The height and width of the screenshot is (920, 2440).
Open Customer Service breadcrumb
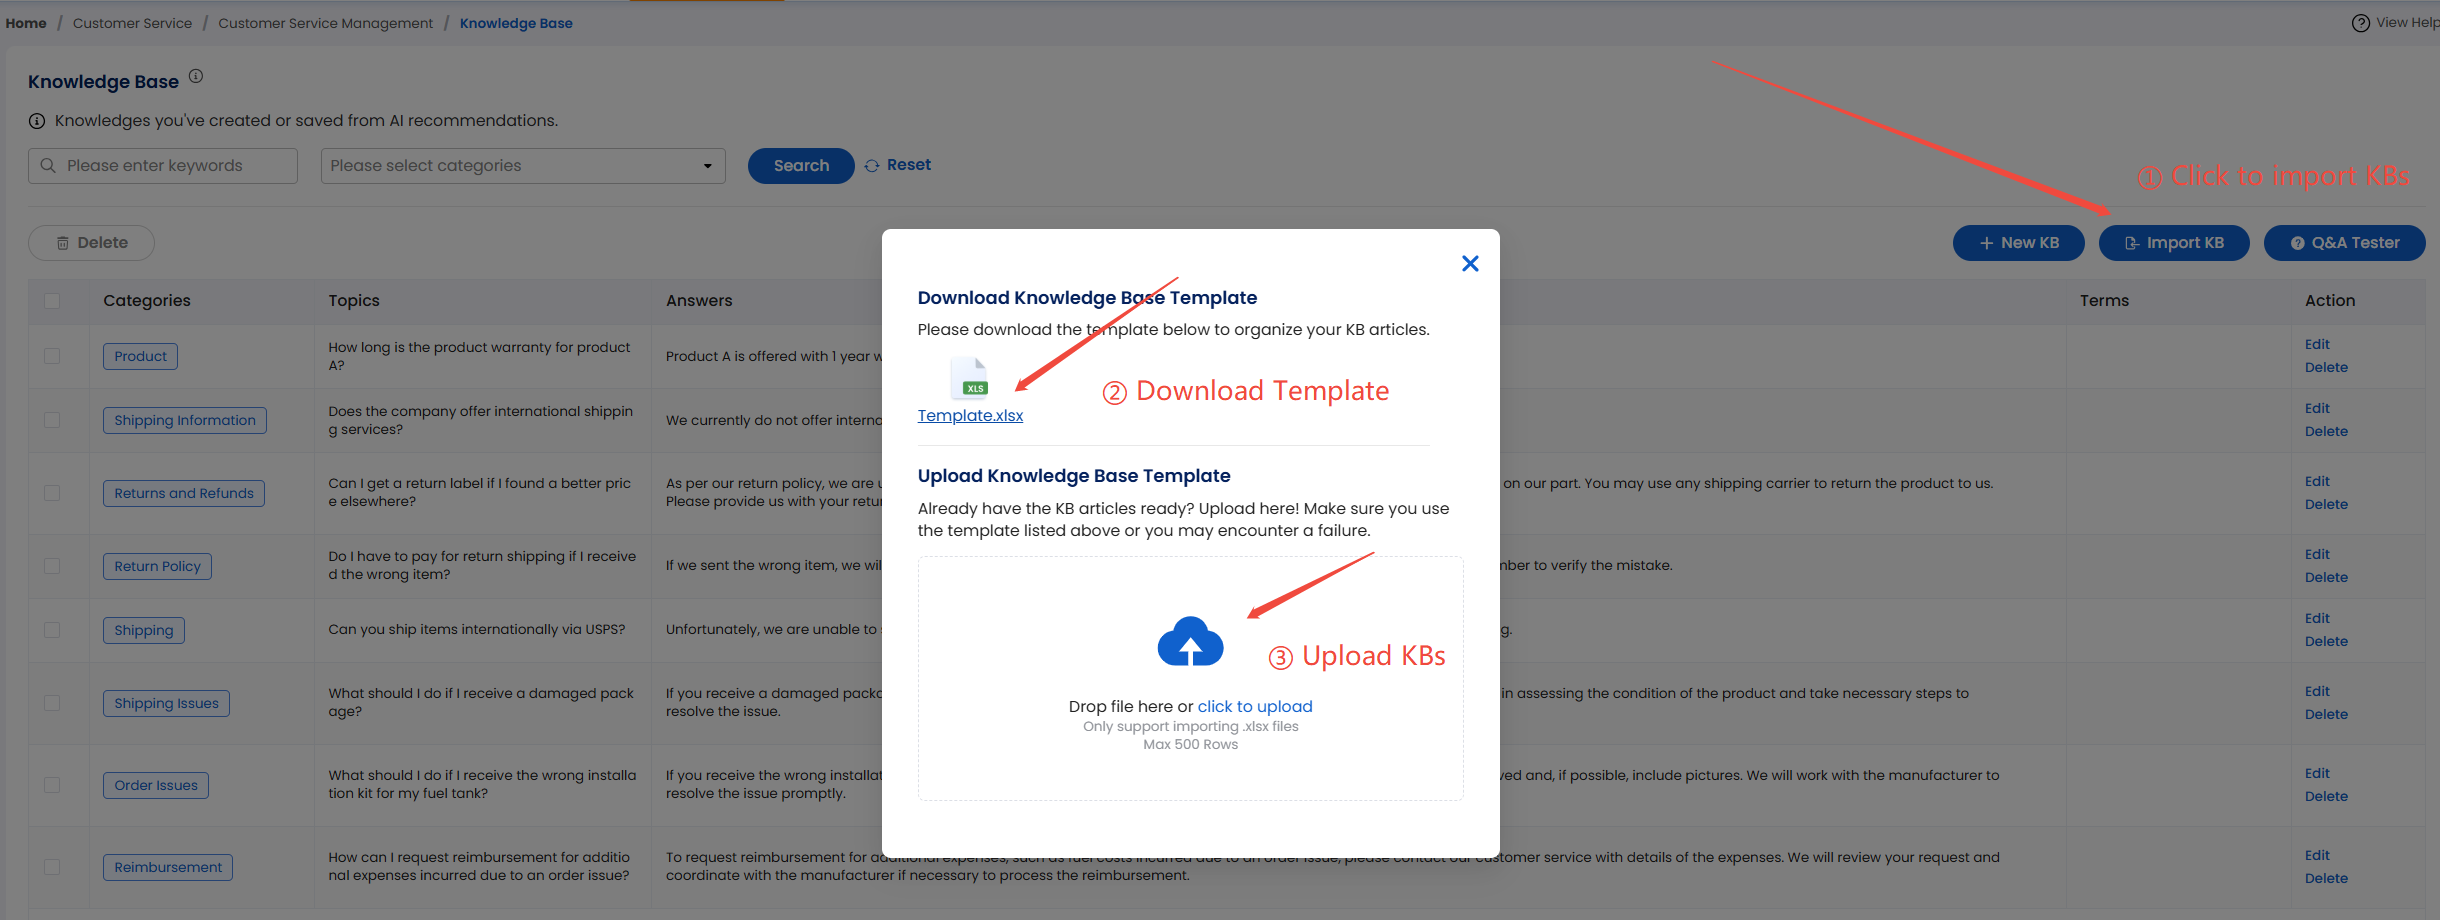click(132, 23)
